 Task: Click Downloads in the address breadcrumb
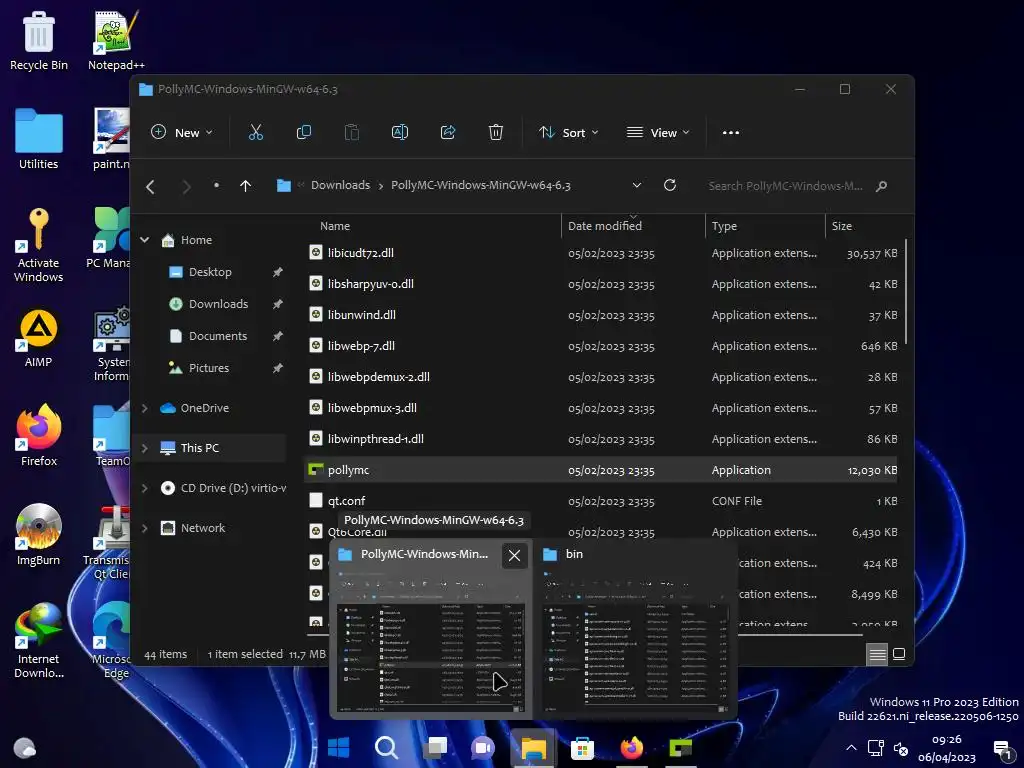[x=340, y=185]
